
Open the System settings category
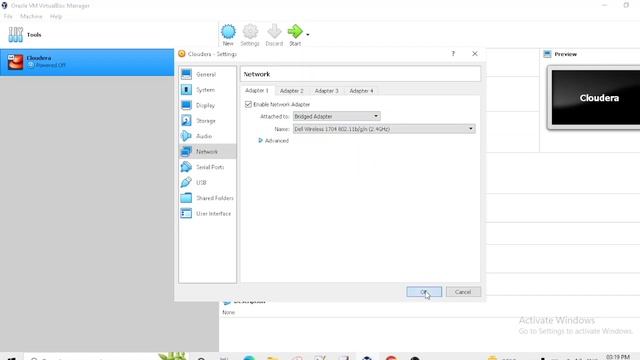[x=207, y=90]
